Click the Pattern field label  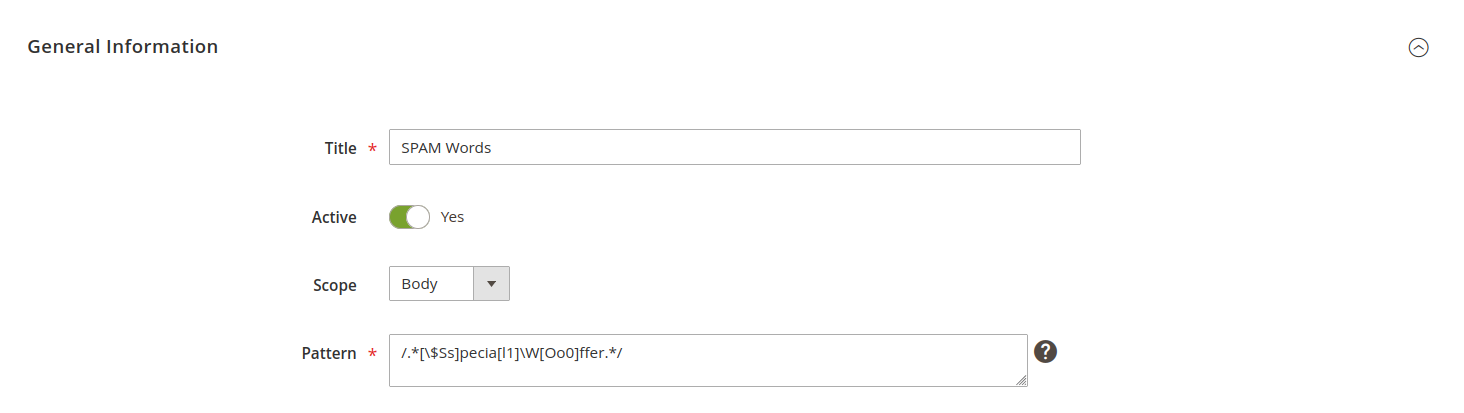tap(329, 353)
